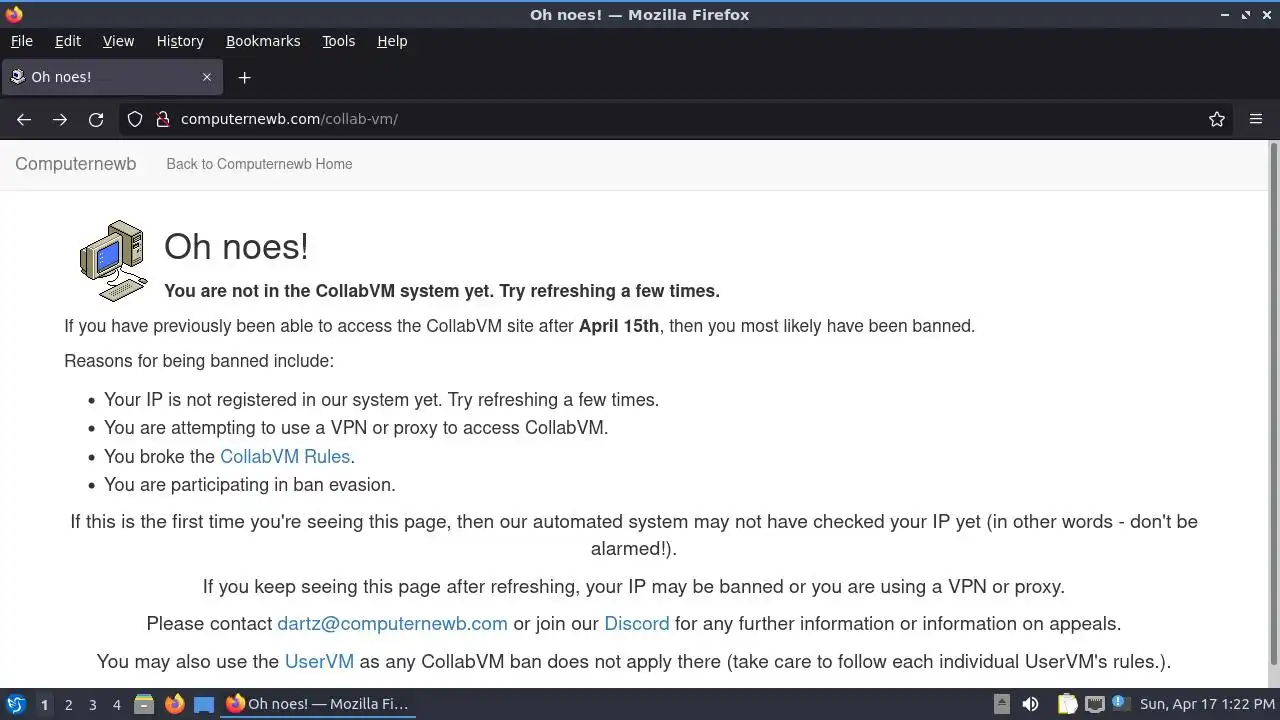Click the dartz@computernewb.com email link
The width and height of the screenshot is (1280, 720).
coord(392,623)
